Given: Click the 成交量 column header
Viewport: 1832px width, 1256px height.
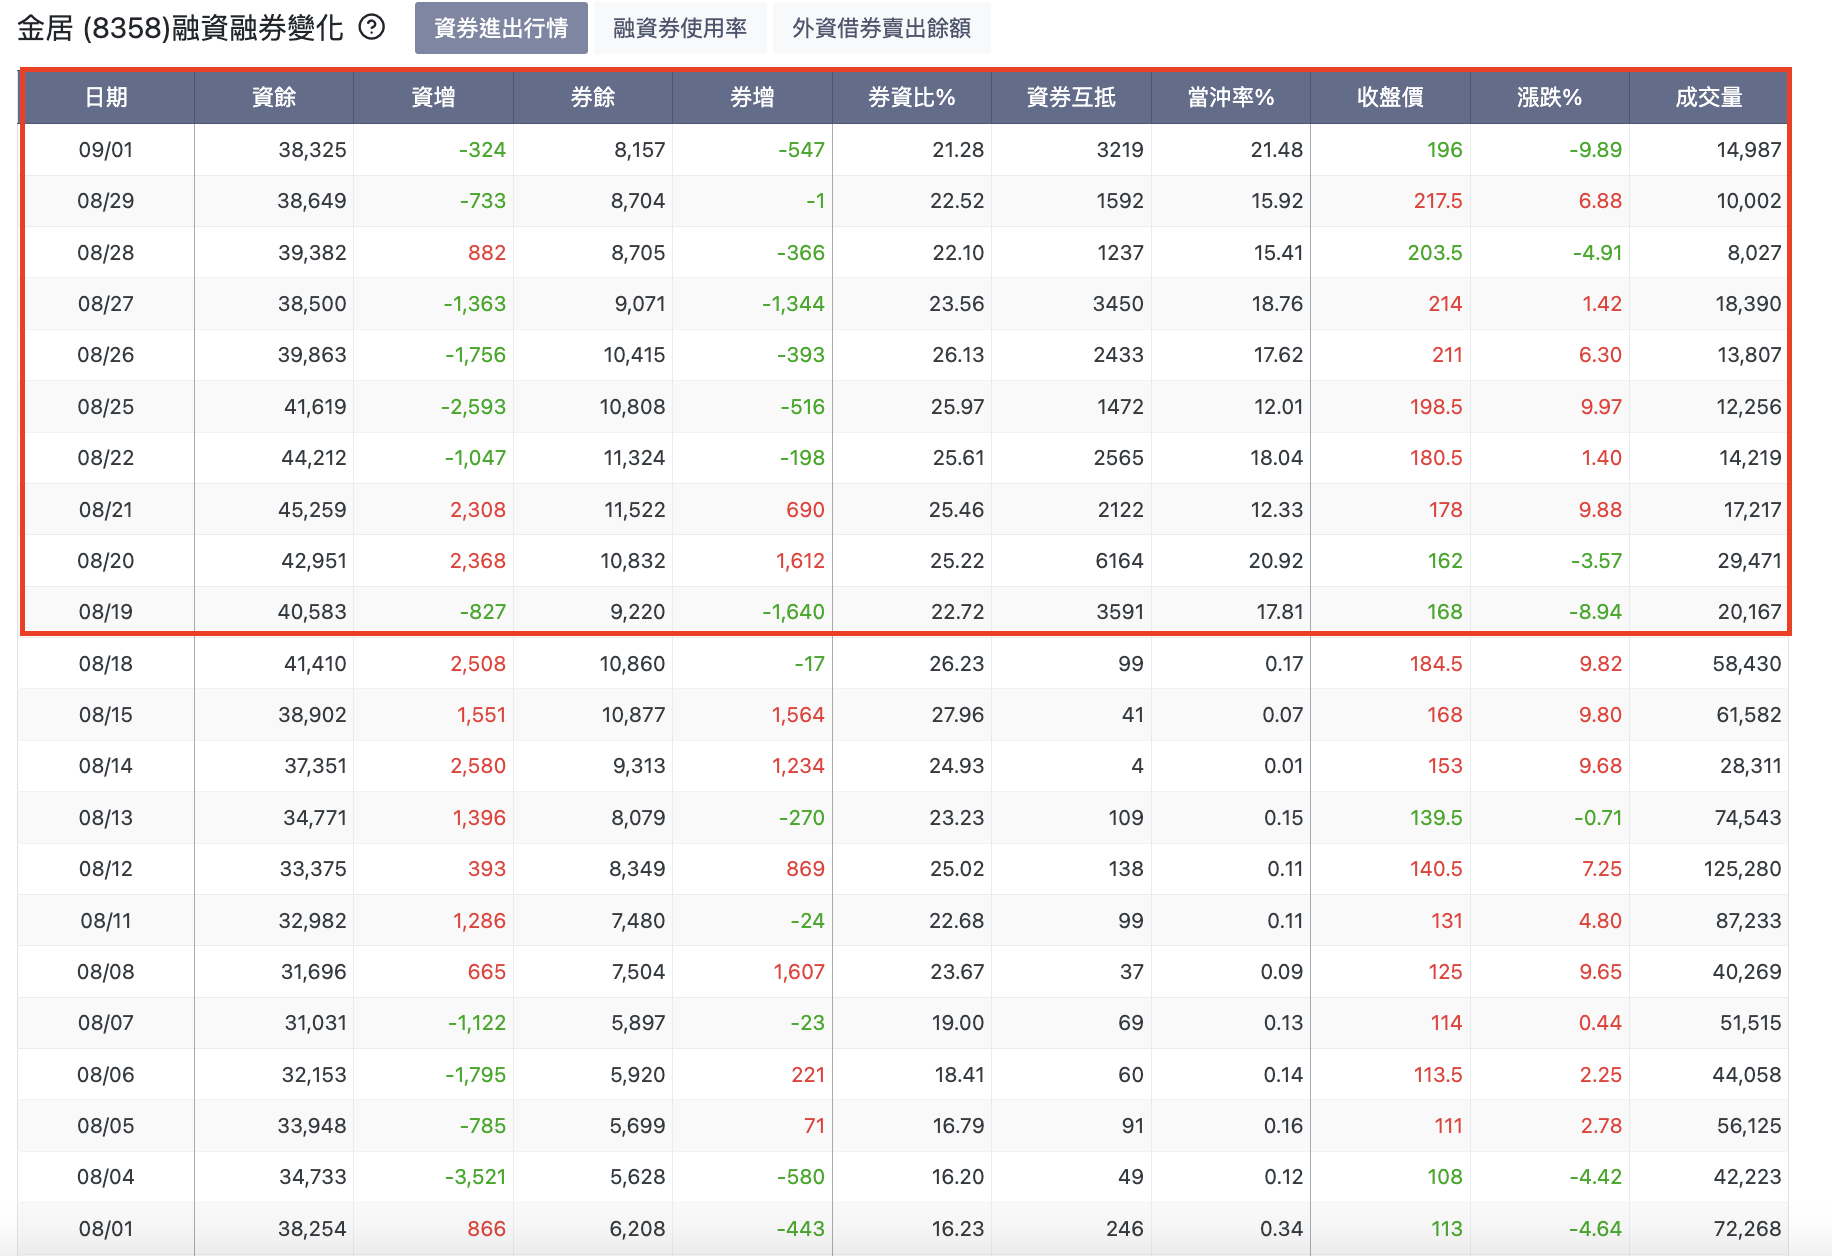Looking at the screenshot, I should pos(1709,97).
